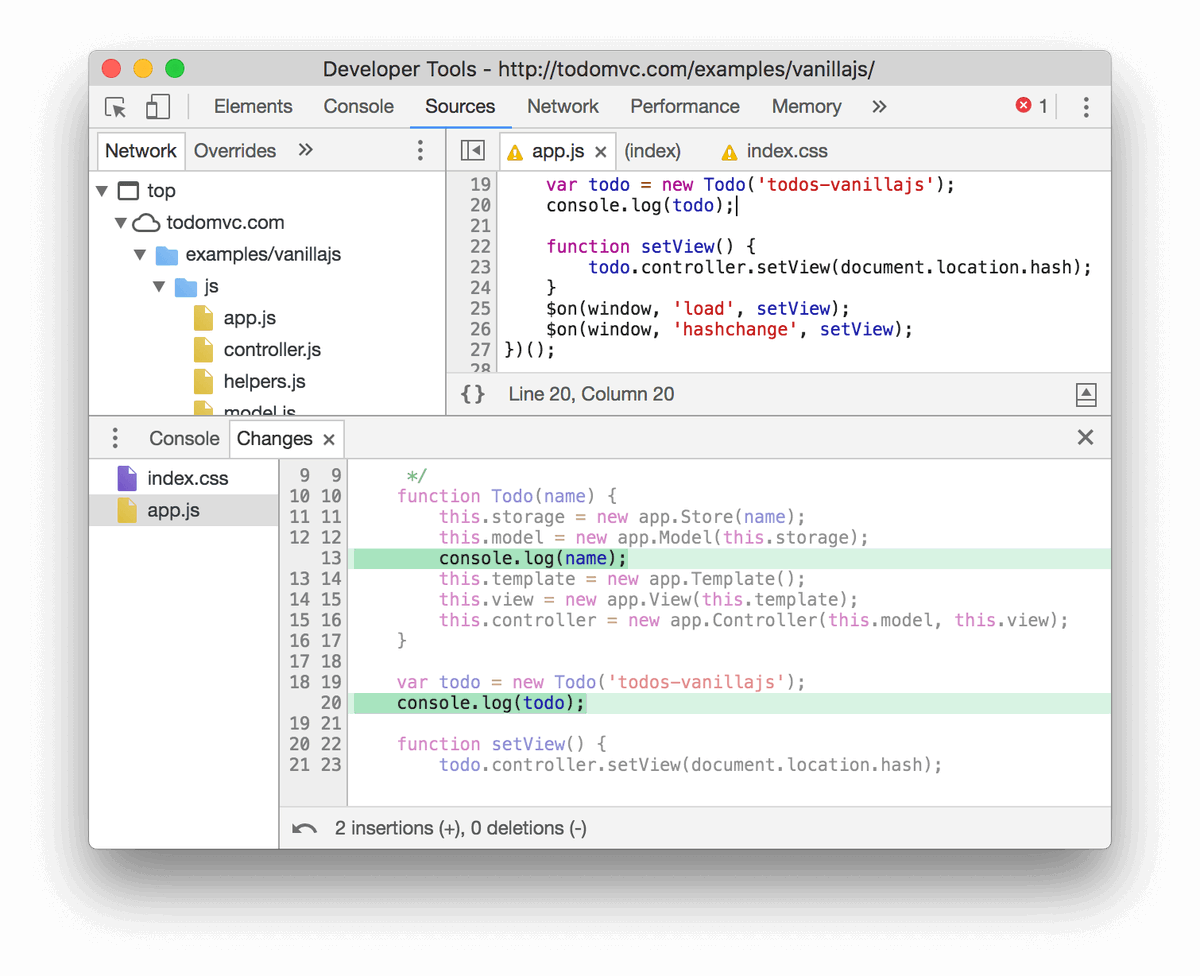This screenshot has height=976, width=1200.
Task: Open the drawer's three-dot menu
Action: click(115, 438)
